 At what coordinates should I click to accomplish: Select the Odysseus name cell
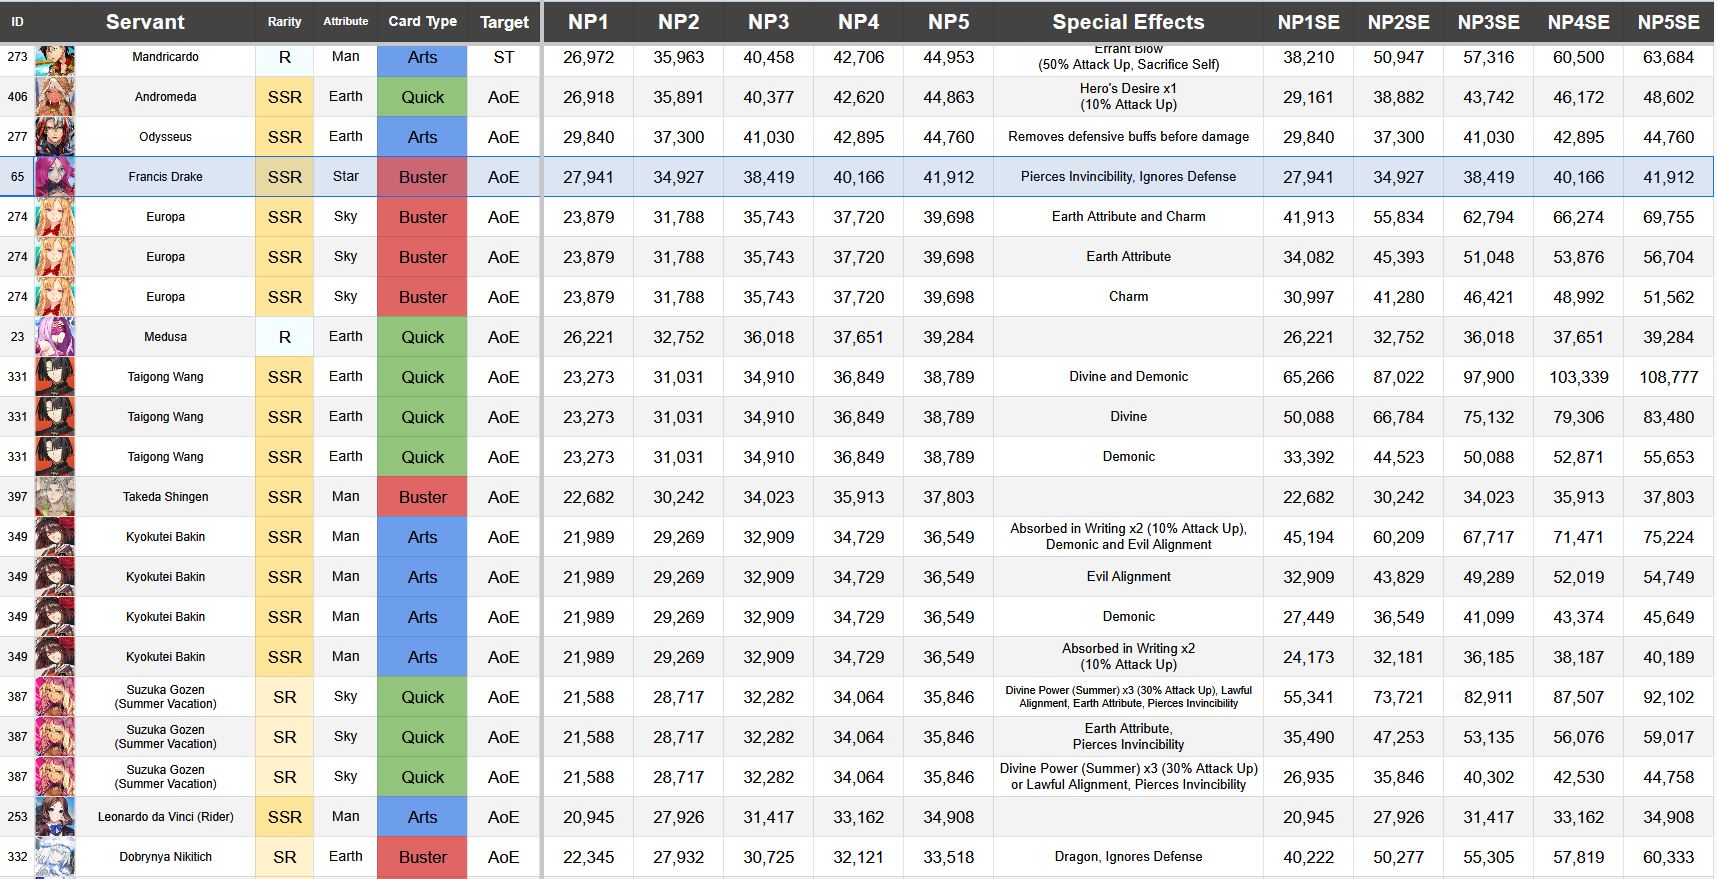(165, 137)
